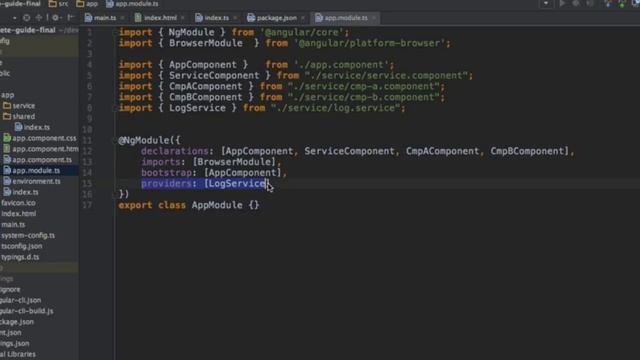Close the app.module.ts tab

[x=374, y=18]
